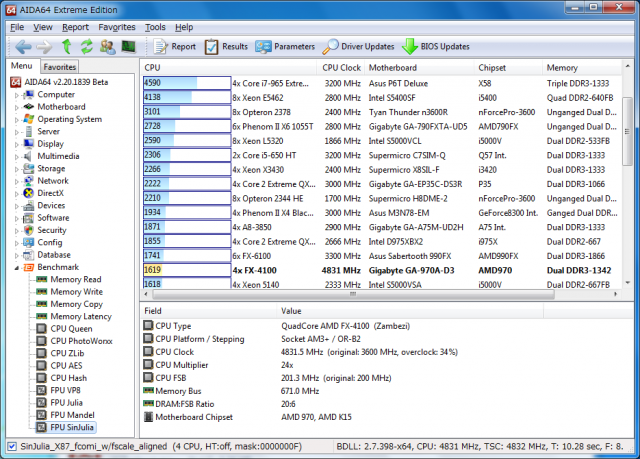640x459 pixels.
Task: Select DirectX in the tree
Action: pos(51,193)
